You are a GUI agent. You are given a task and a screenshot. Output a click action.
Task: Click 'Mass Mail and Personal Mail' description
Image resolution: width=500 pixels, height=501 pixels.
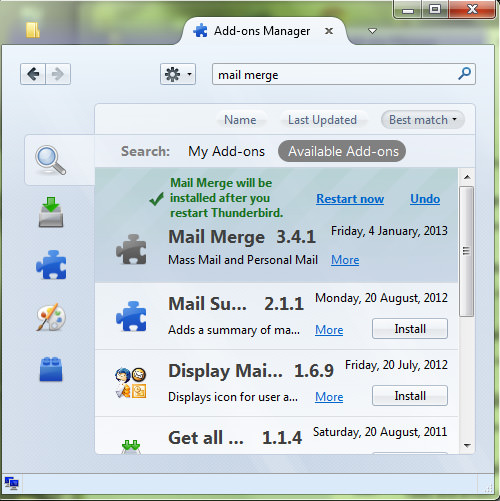coord(243,260)
